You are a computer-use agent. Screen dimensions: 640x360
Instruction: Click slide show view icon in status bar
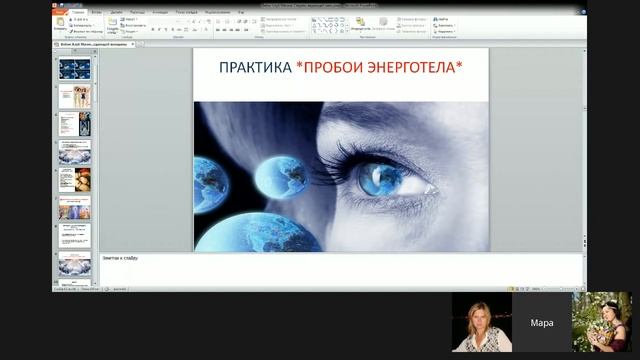tap(527, 289)
